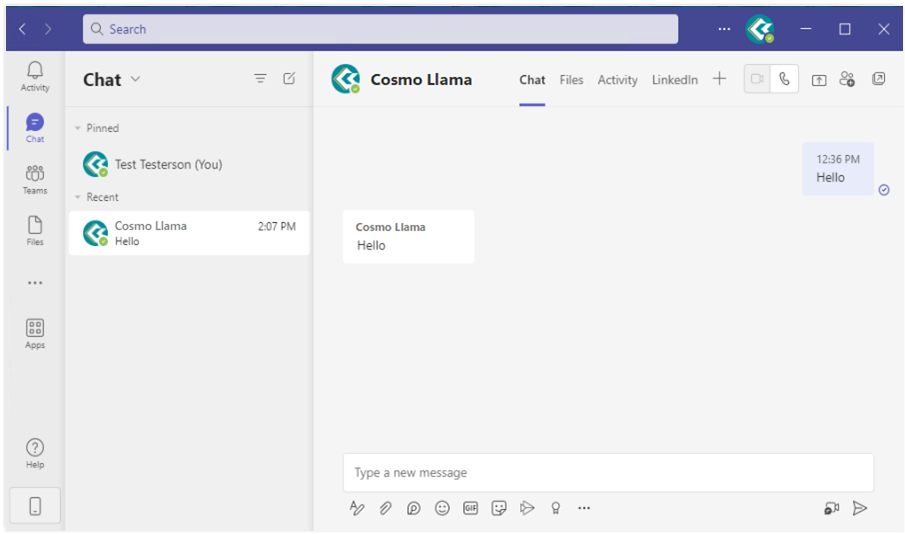Open the Praise badge icon

pos(555,508)
